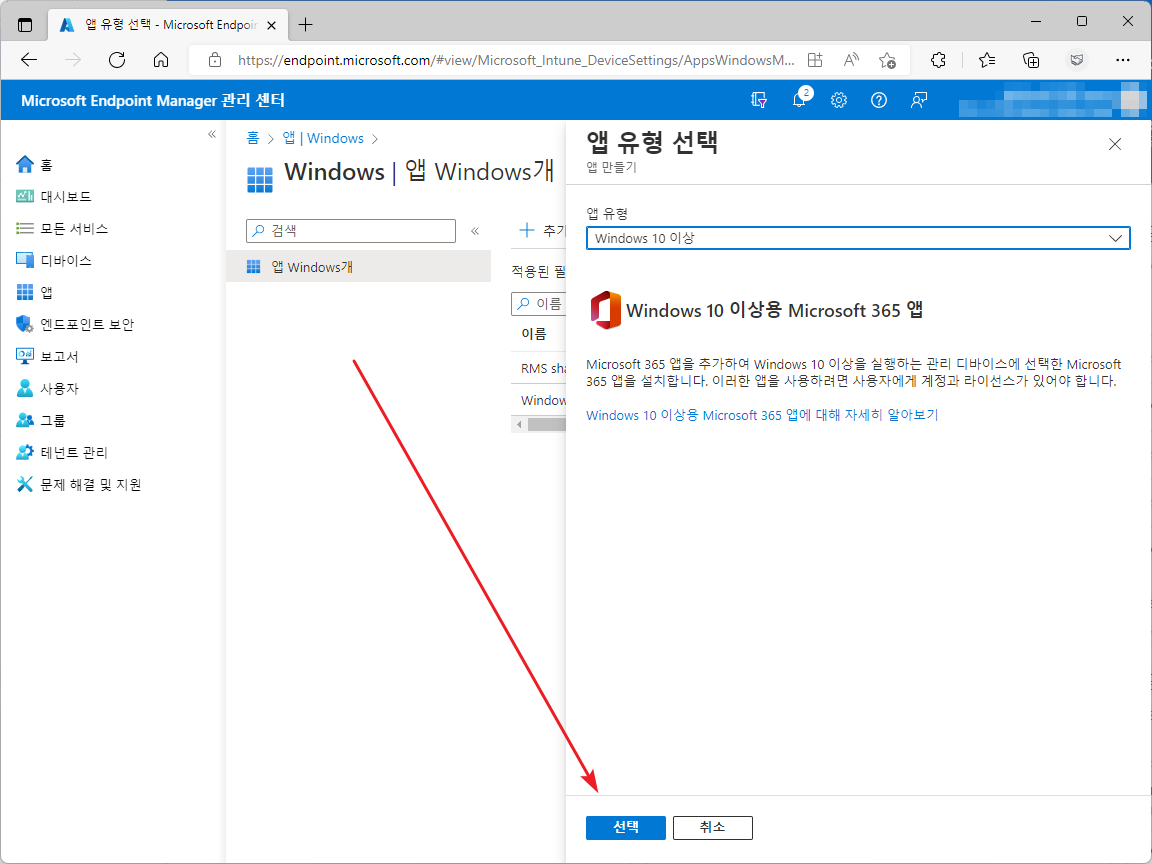The width and height of the screenshot is (1152, 864).
Task: Close the Microsoft Endpoint tab
Action: tap(271, 25)
